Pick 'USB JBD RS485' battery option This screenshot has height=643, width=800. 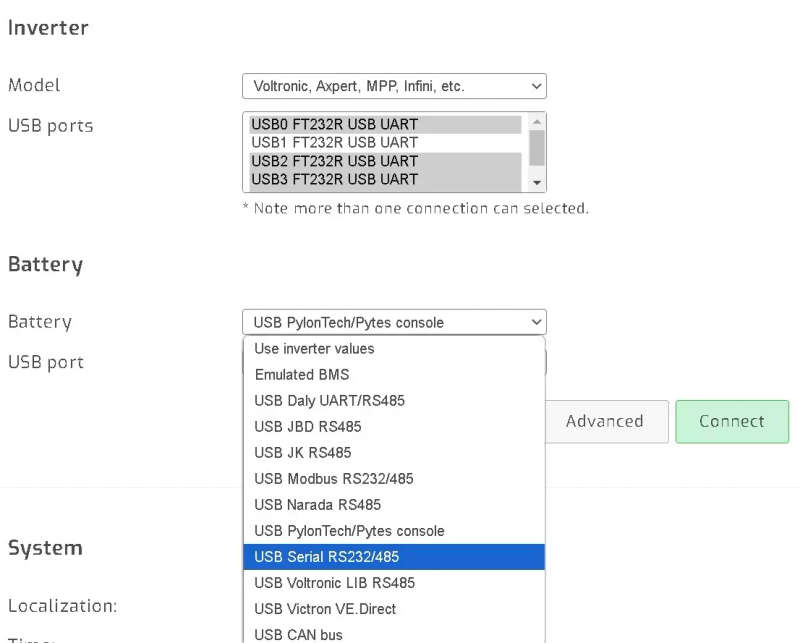[394, 427]
